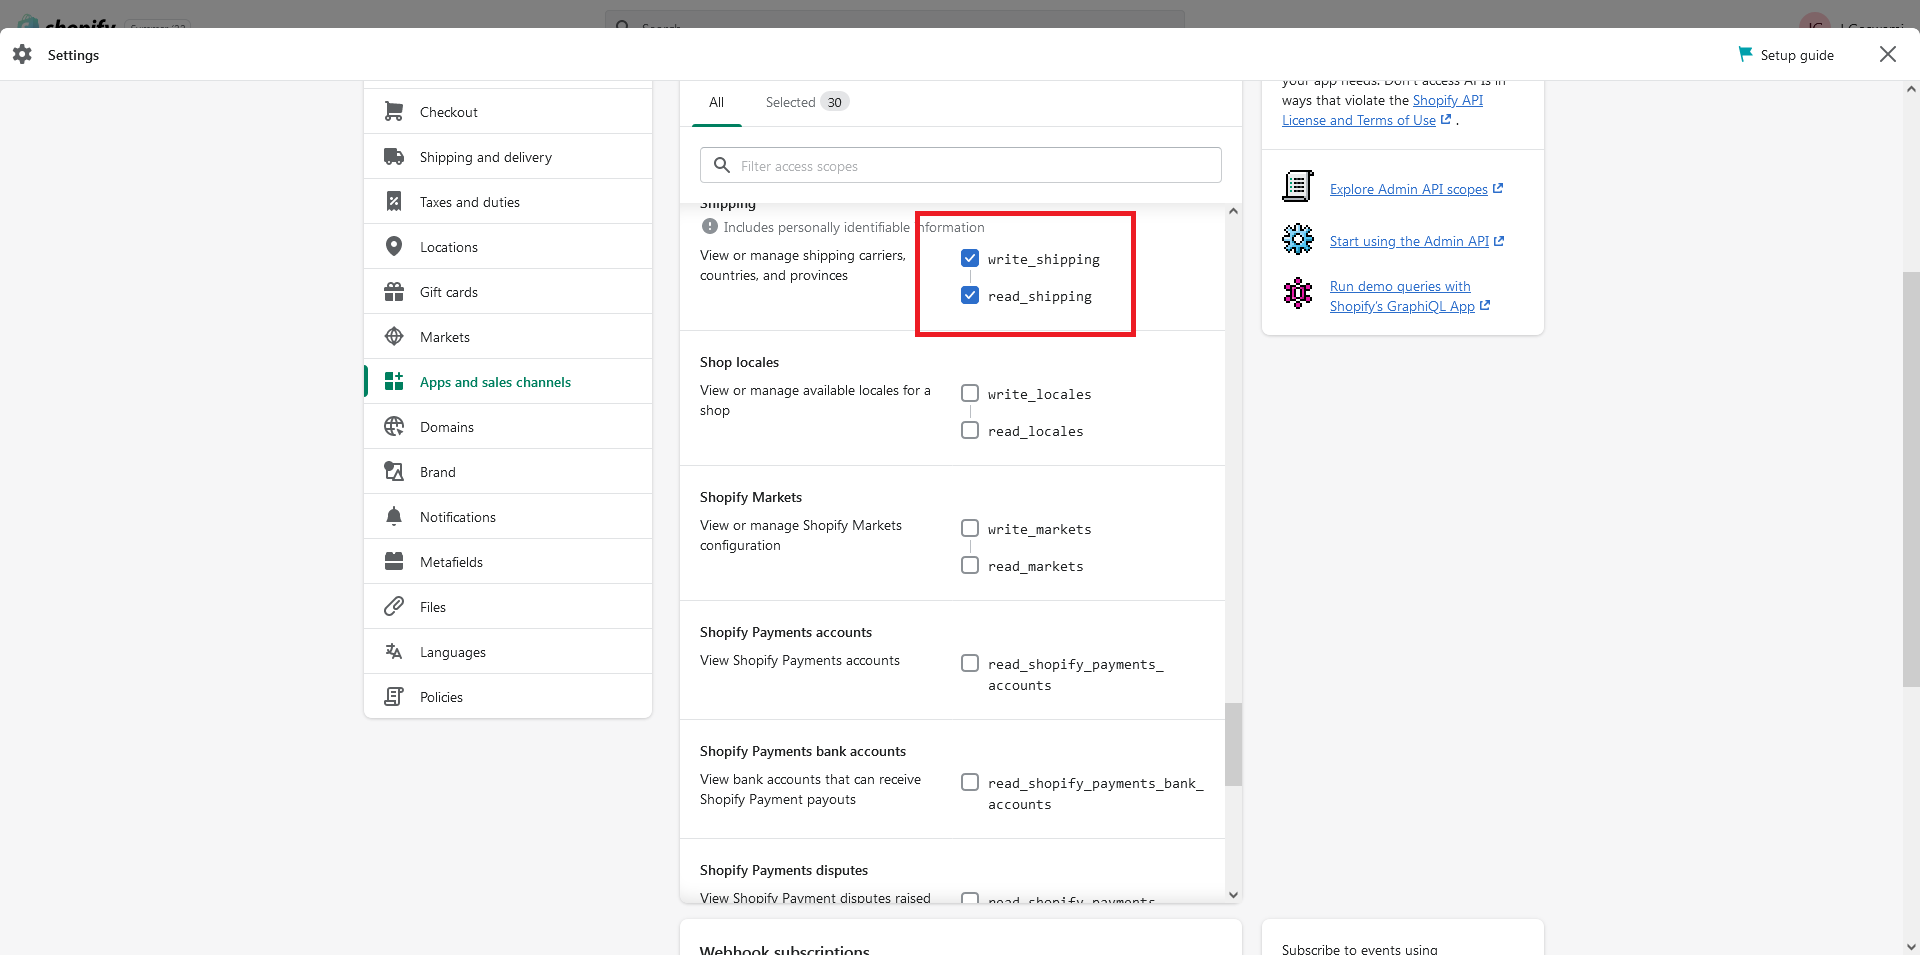The width and height of the screenshot is (1920, 955).
Task: Click page scrollbar thumb on right edge
Action: click(x=1911, y=479)
